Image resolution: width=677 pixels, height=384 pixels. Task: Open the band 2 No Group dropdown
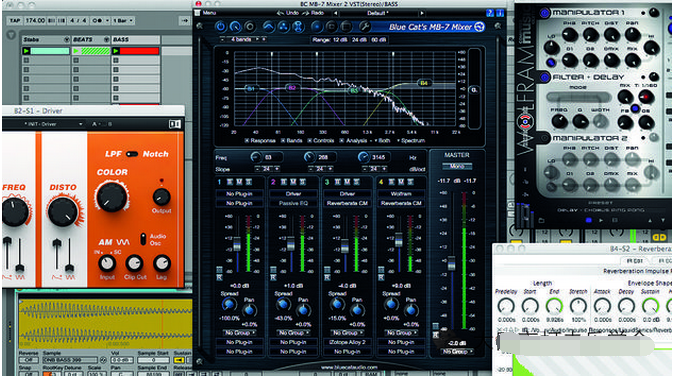[293, 333]
